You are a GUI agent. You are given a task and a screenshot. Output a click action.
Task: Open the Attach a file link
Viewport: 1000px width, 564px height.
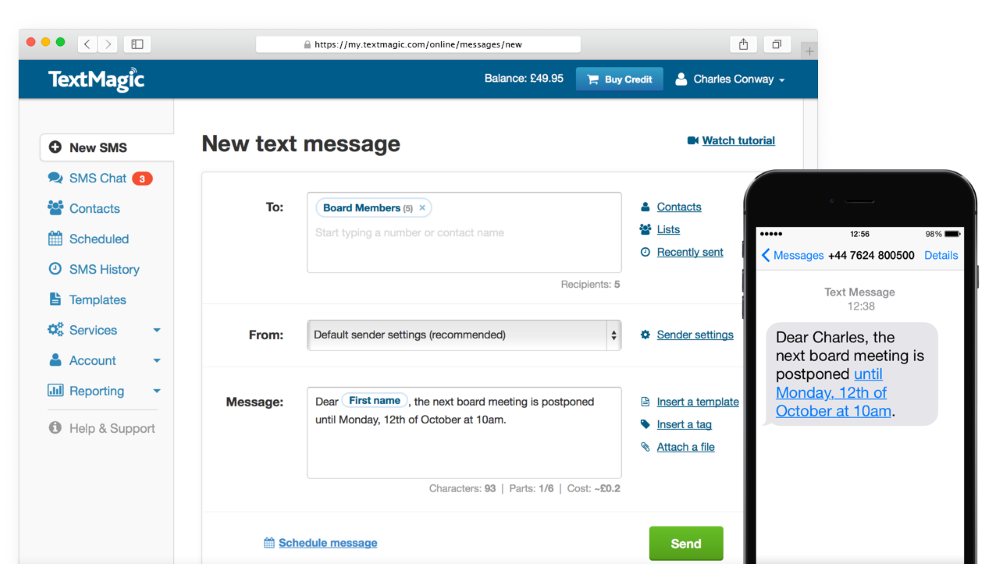tap(686, 447)
